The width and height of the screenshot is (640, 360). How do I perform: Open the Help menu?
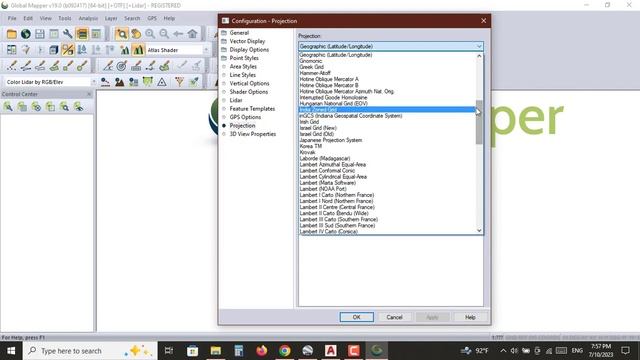point(169,18)
